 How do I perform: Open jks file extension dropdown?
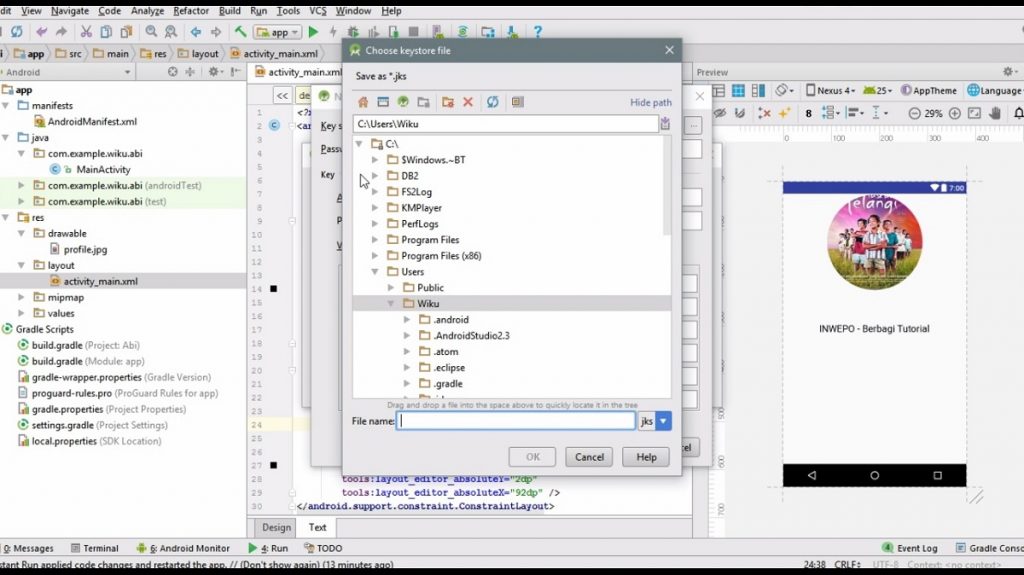[x=663, y=421]
